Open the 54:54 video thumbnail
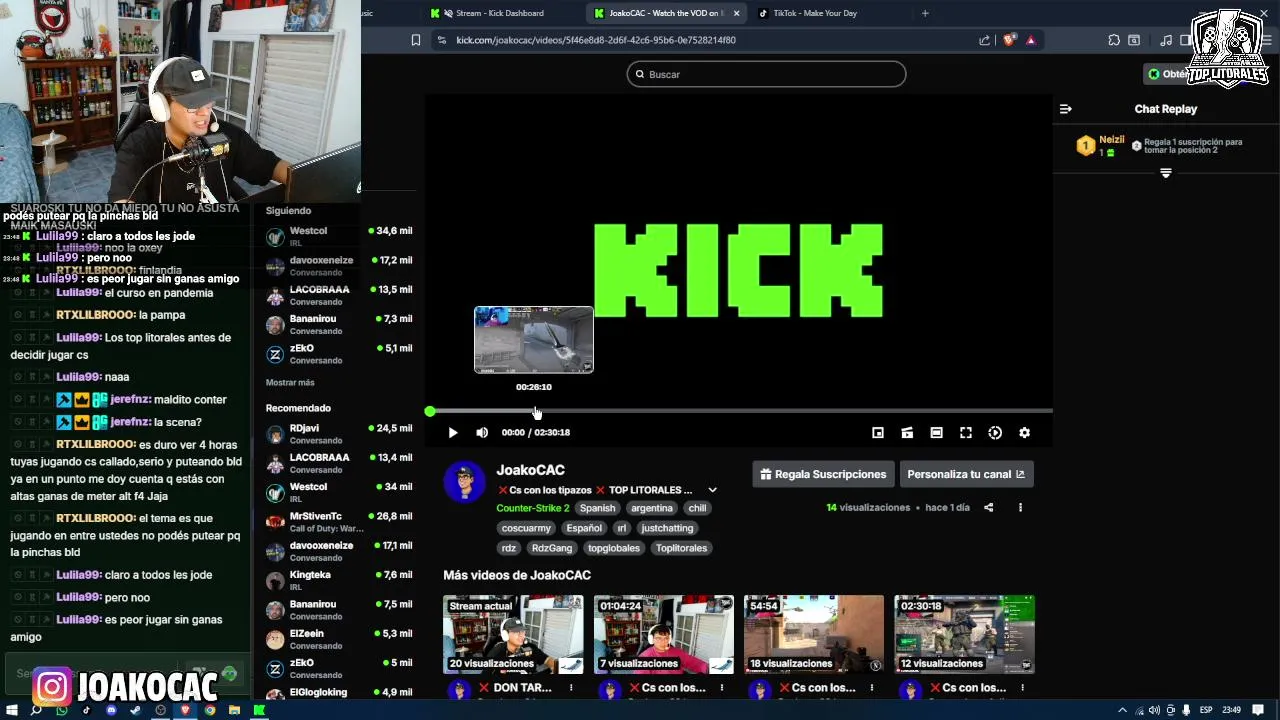Viewport: 1280px width, 720px height. click(x=814, y=635)
